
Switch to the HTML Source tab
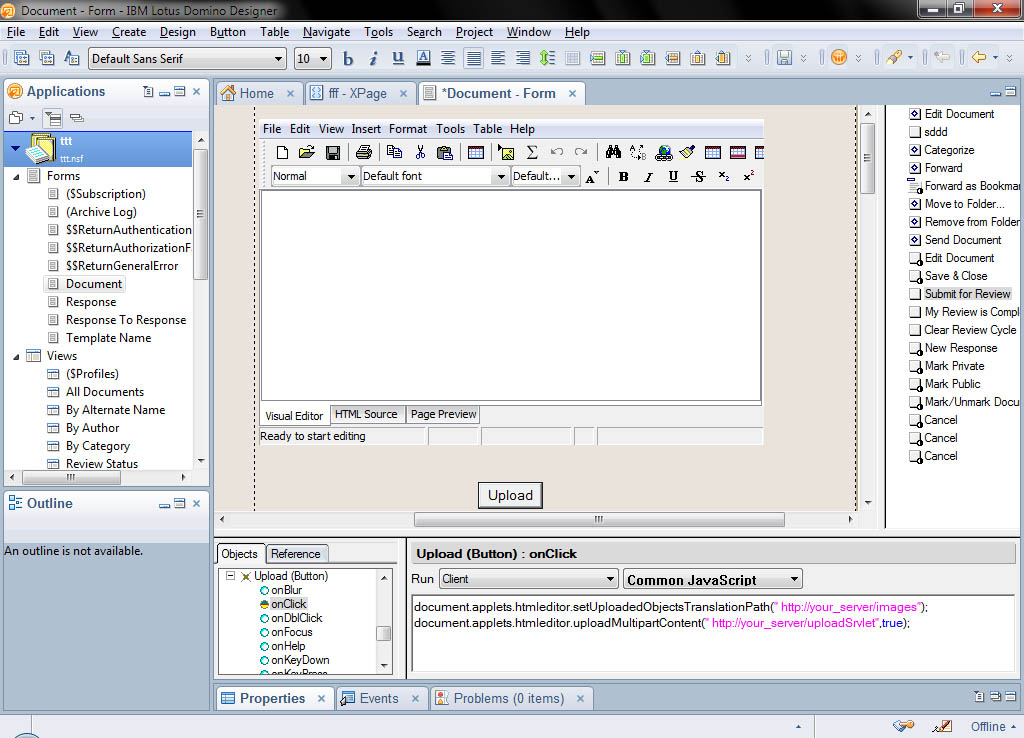coord(366,414)
